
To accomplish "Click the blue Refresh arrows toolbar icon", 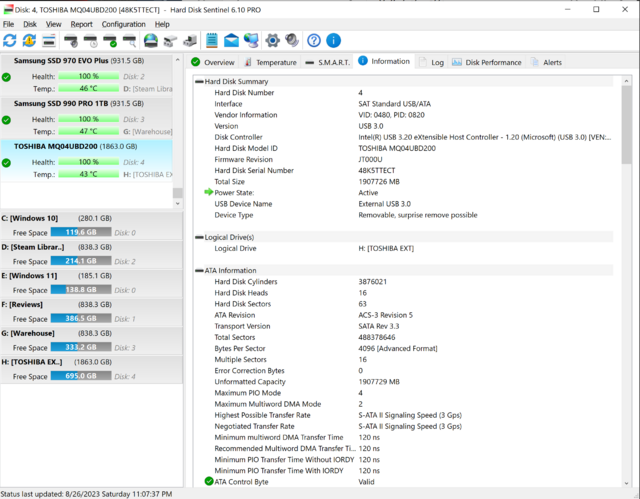I will pyautogui.click(x=10, y=41).
